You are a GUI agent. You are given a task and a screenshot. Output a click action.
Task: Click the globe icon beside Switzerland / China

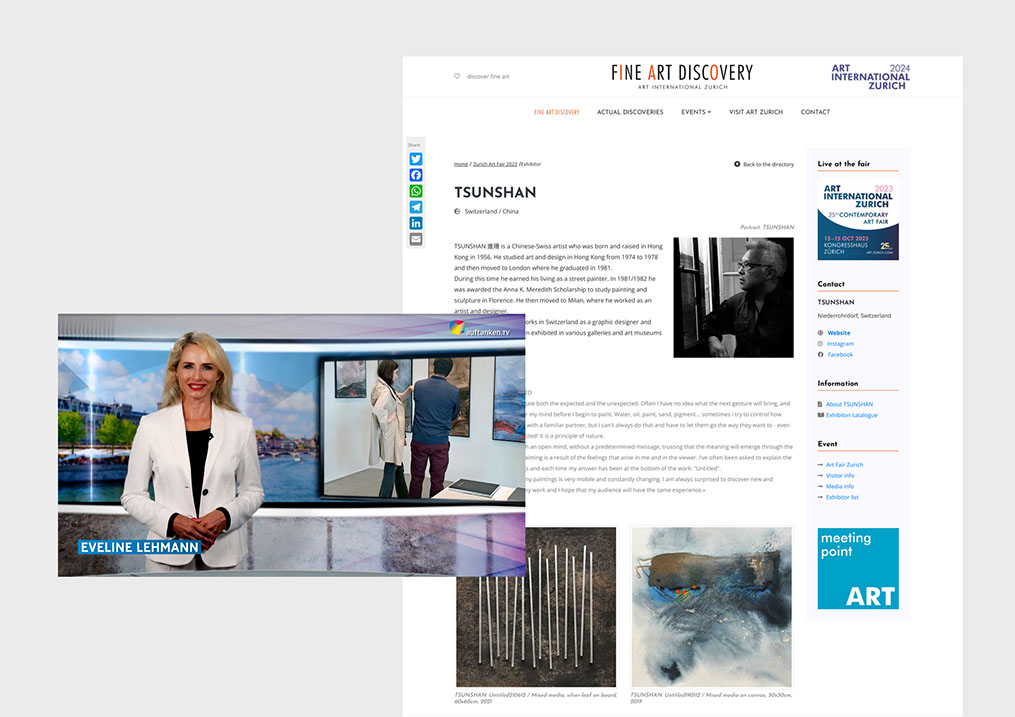coord(457,212)
